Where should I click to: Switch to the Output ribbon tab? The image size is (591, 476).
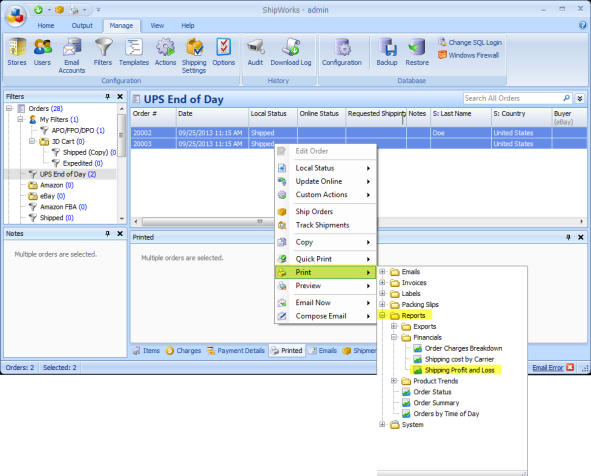(82, 25)
